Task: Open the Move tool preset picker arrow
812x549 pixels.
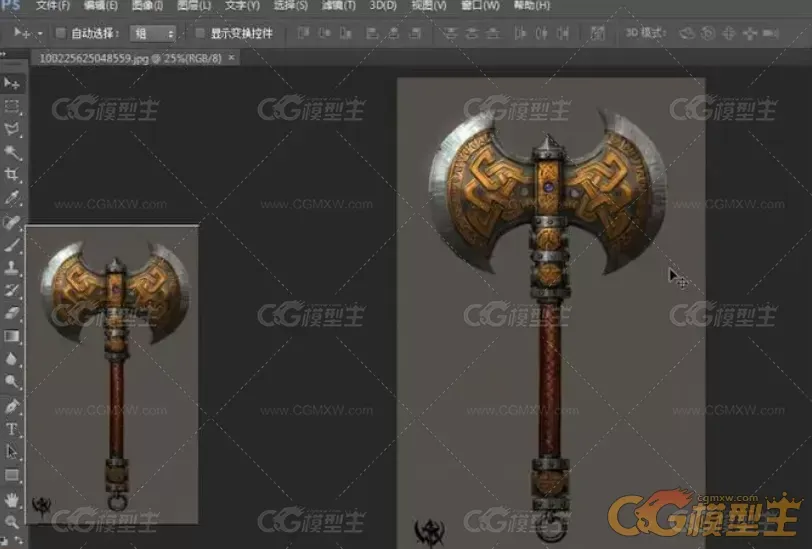Action: click(x=40, y=34)
